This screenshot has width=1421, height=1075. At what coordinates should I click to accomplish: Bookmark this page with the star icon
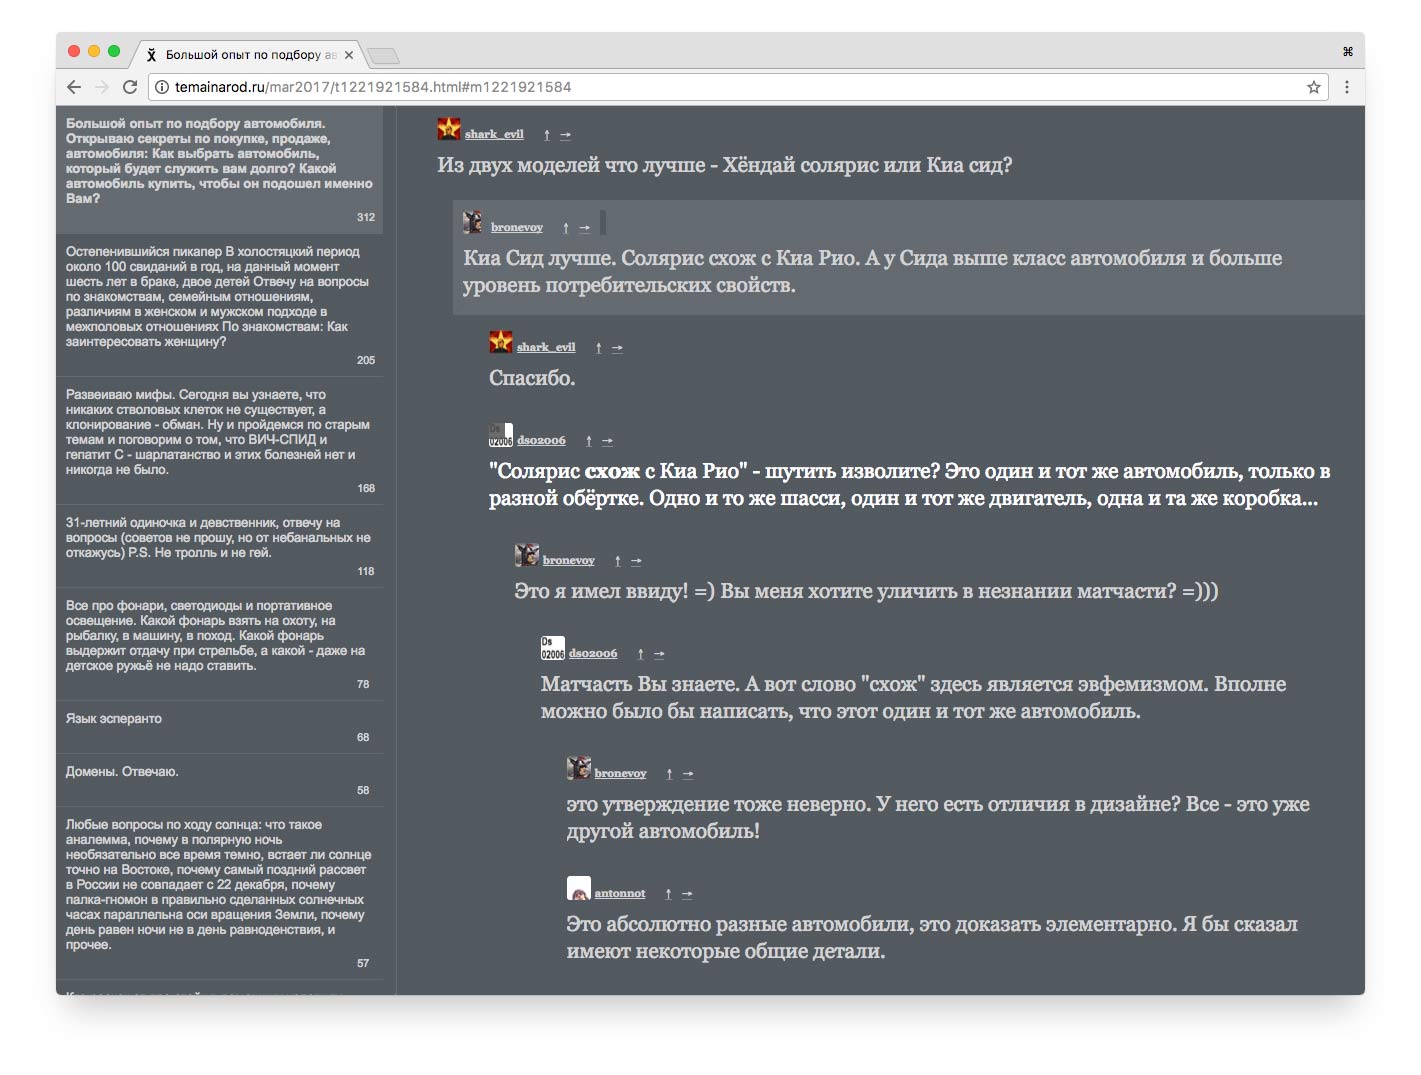1313,87
